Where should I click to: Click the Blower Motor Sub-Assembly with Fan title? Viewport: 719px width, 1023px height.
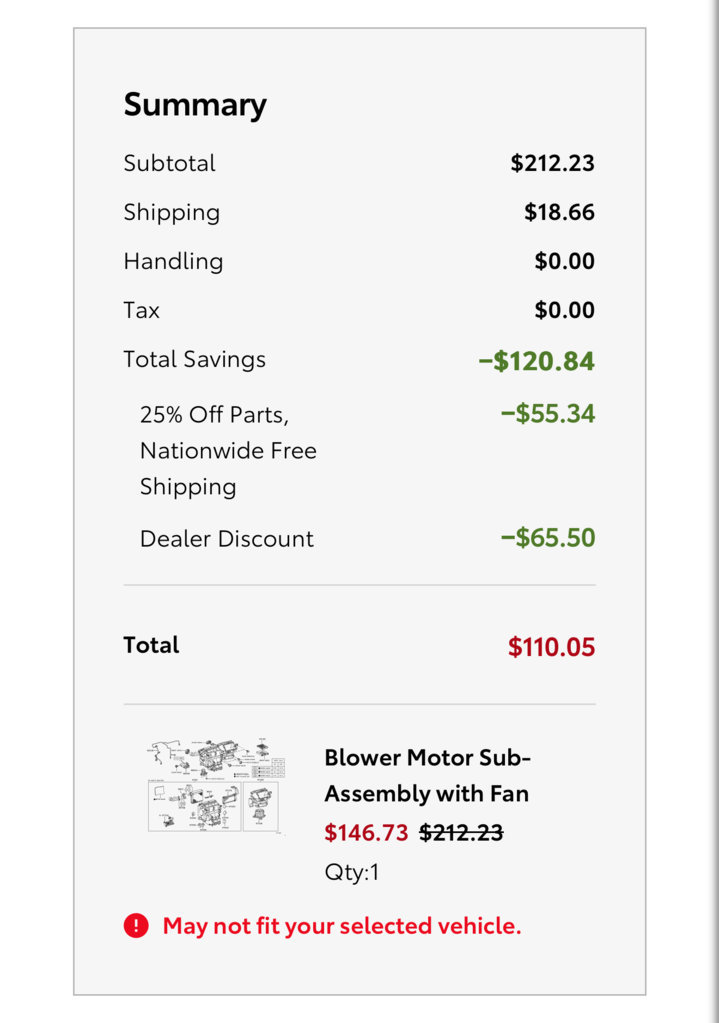point(427,775)
